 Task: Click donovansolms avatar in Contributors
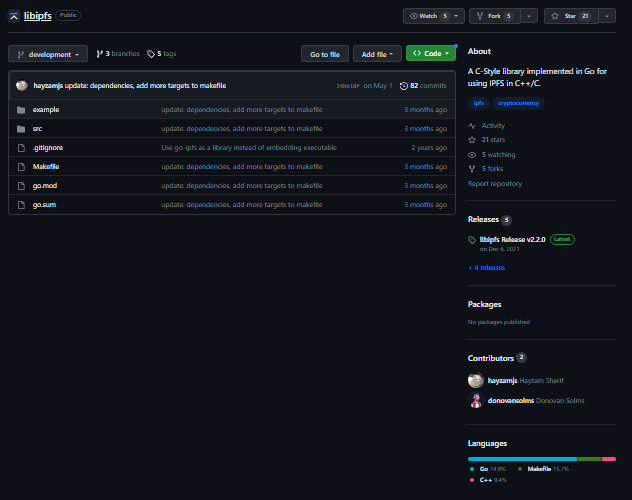[476, 400]
